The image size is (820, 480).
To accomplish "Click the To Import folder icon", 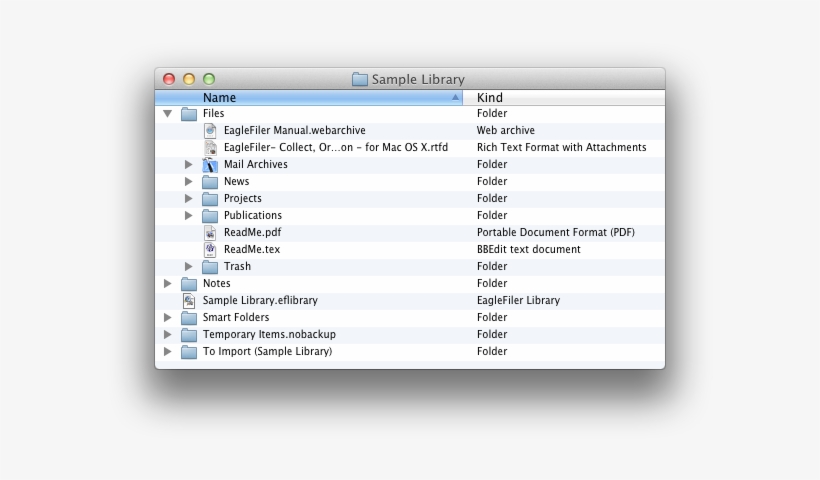I will pyautogui.click(x=189, y=352).
